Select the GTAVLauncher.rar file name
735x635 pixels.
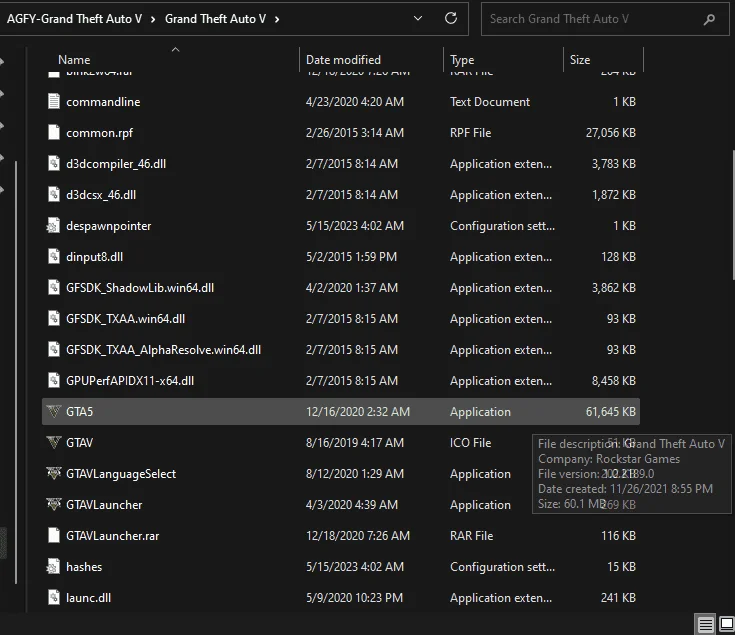point(112,535)
